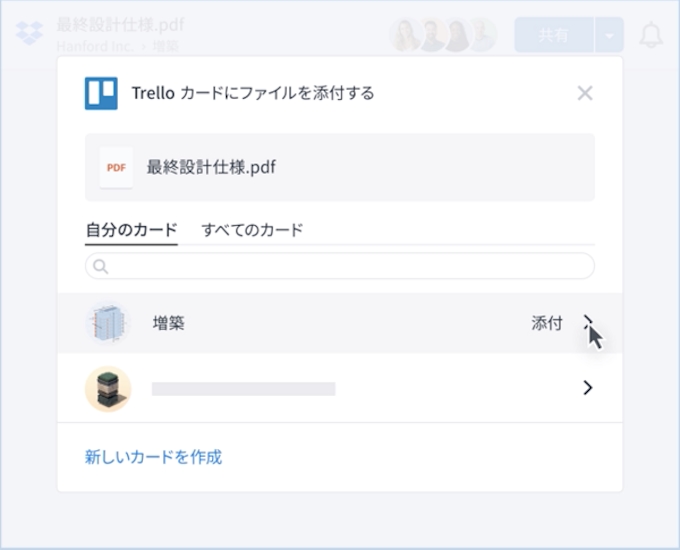The height and width of the screenshot is (550, 680).
Task: Click 添付 on the 増築 card
Action: click(546, 323)
